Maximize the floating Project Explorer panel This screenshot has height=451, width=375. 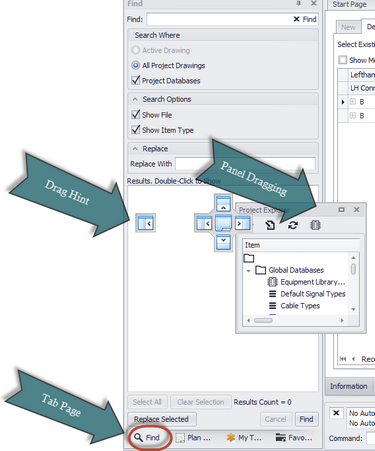tap(341, 210)
